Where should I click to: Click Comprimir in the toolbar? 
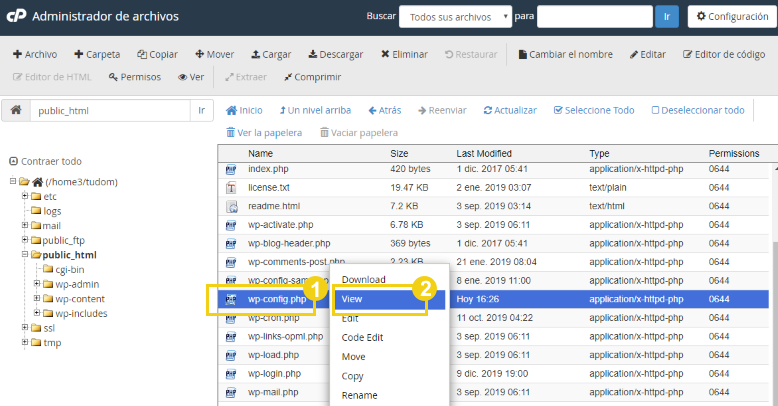click(x=313, y=77)
